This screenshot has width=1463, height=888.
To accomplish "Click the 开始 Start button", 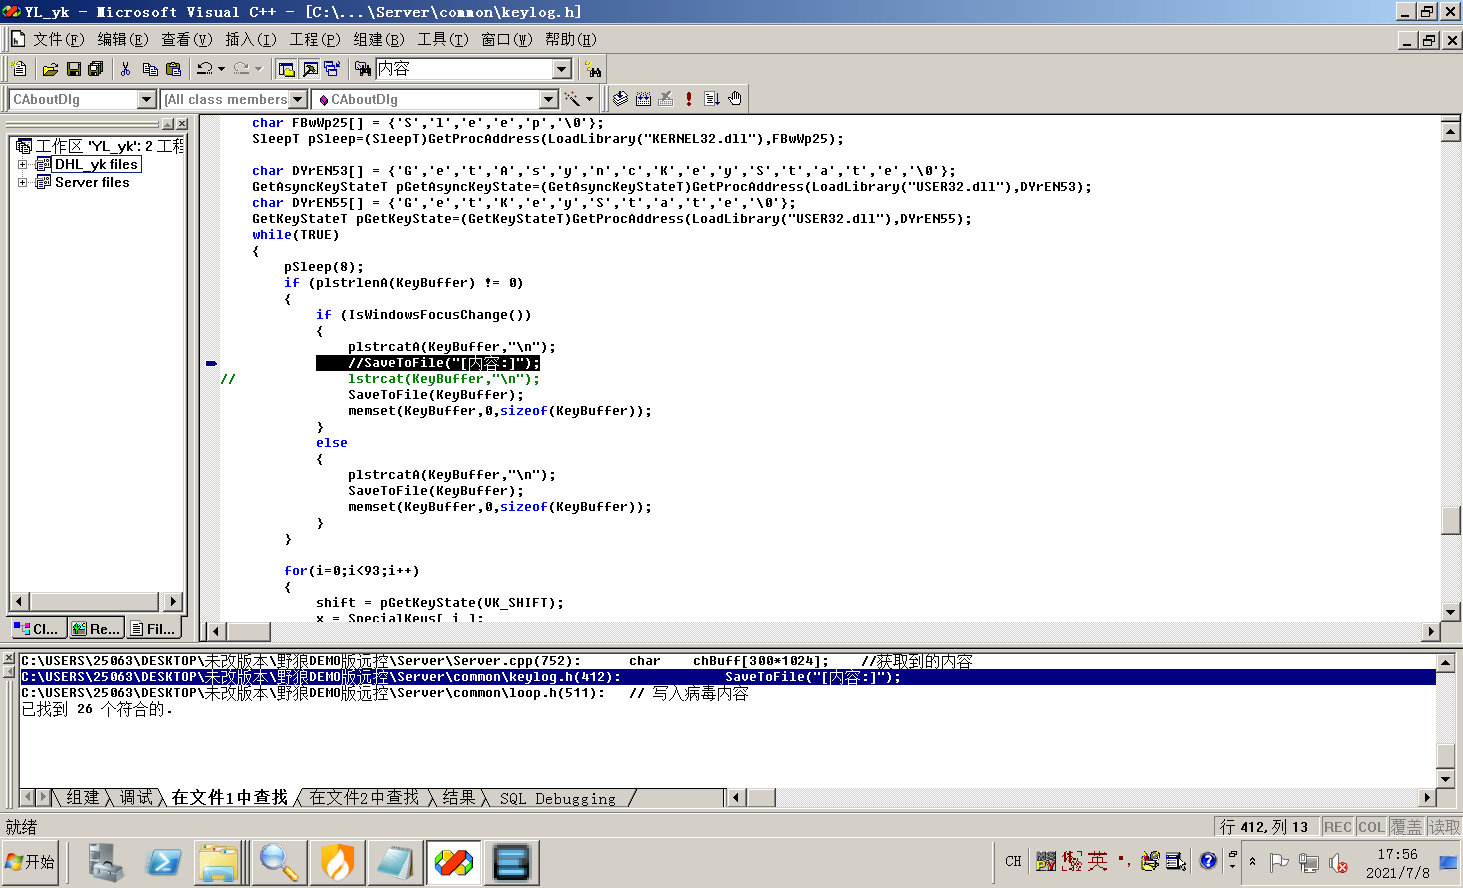I will [31, 861].
